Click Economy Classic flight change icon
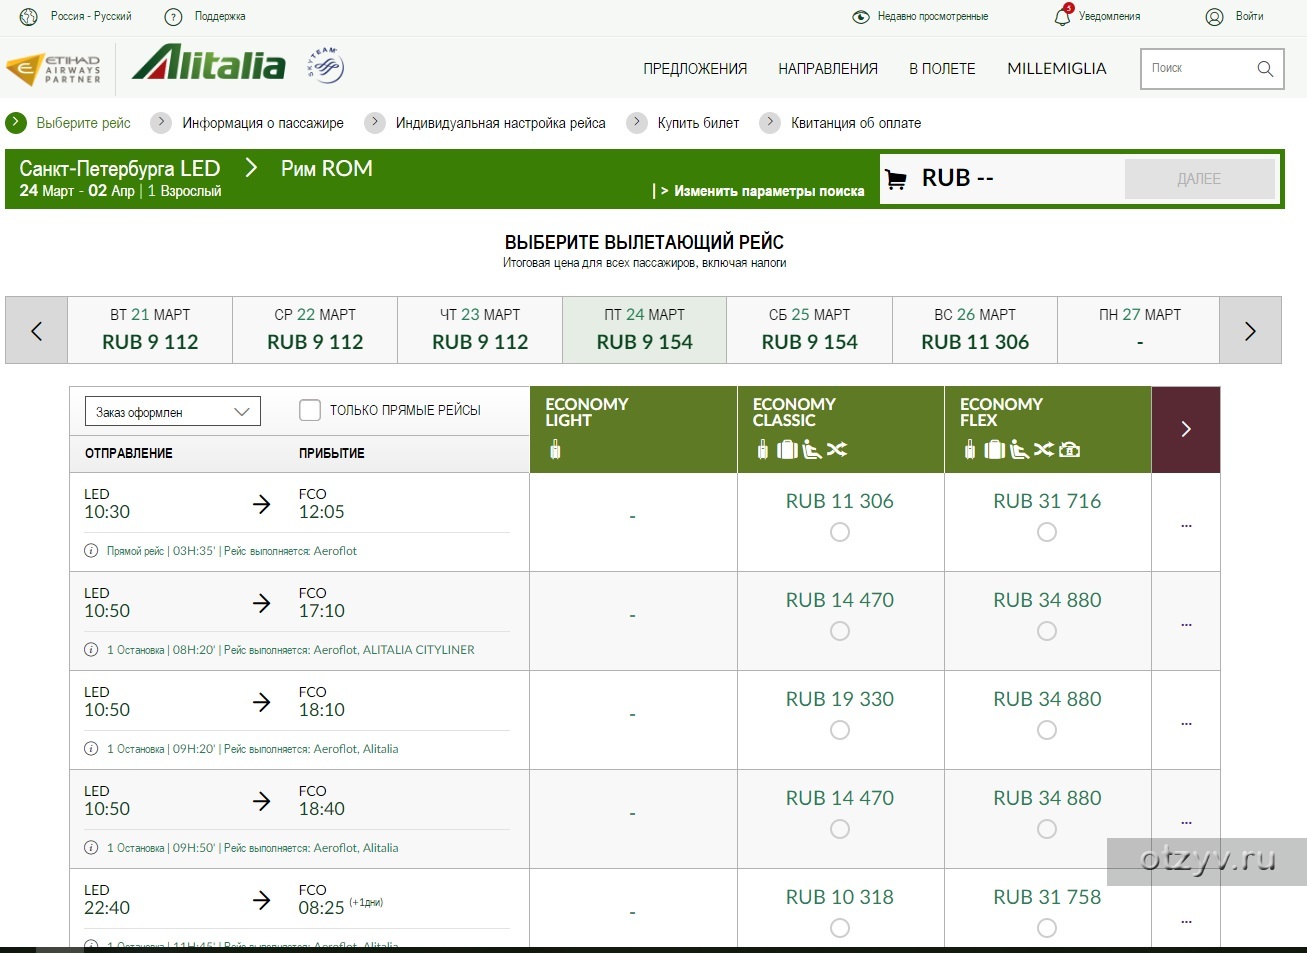 pyautogui.click(x=837, y=450)
